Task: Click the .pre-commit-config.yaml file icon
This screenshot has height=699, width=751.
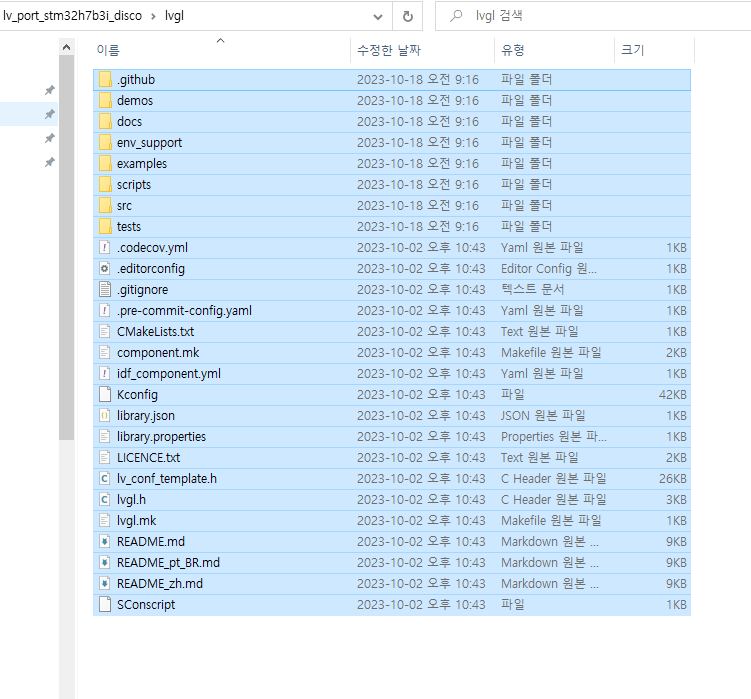Action: 105,310
